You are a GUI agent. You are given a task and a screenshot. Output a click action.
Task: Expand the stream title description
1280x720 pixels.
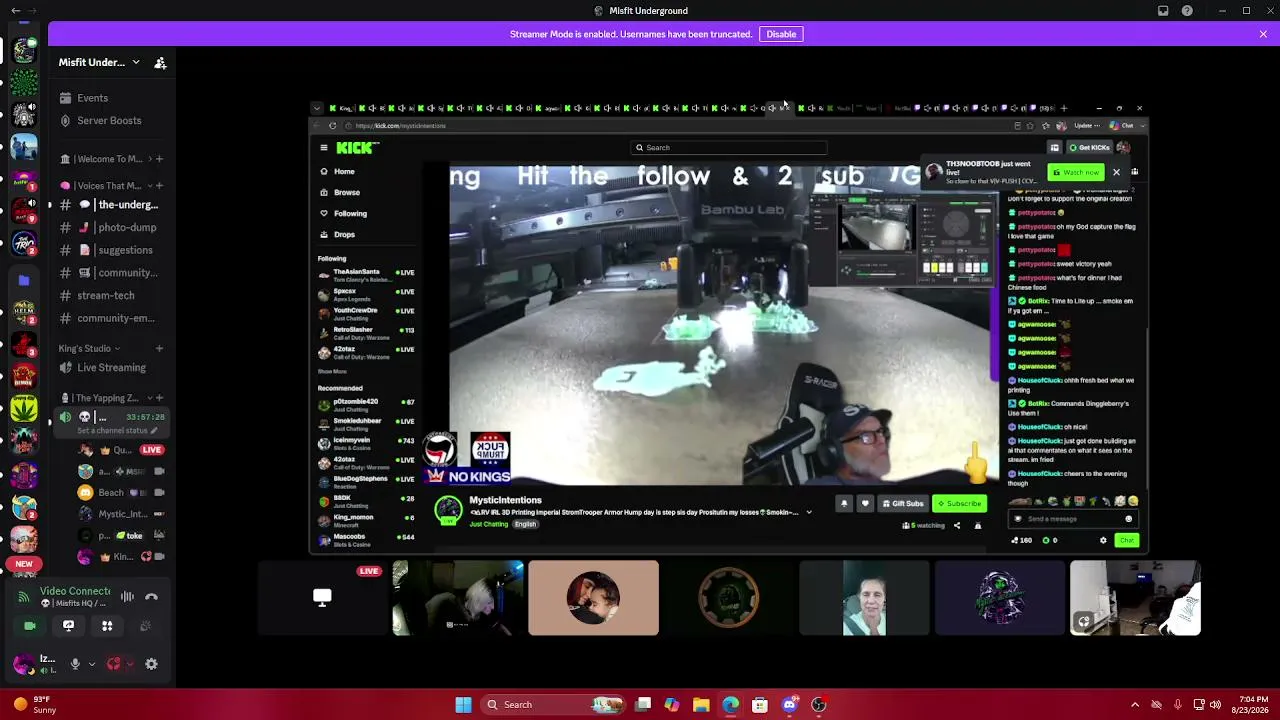tap(809, 513)
